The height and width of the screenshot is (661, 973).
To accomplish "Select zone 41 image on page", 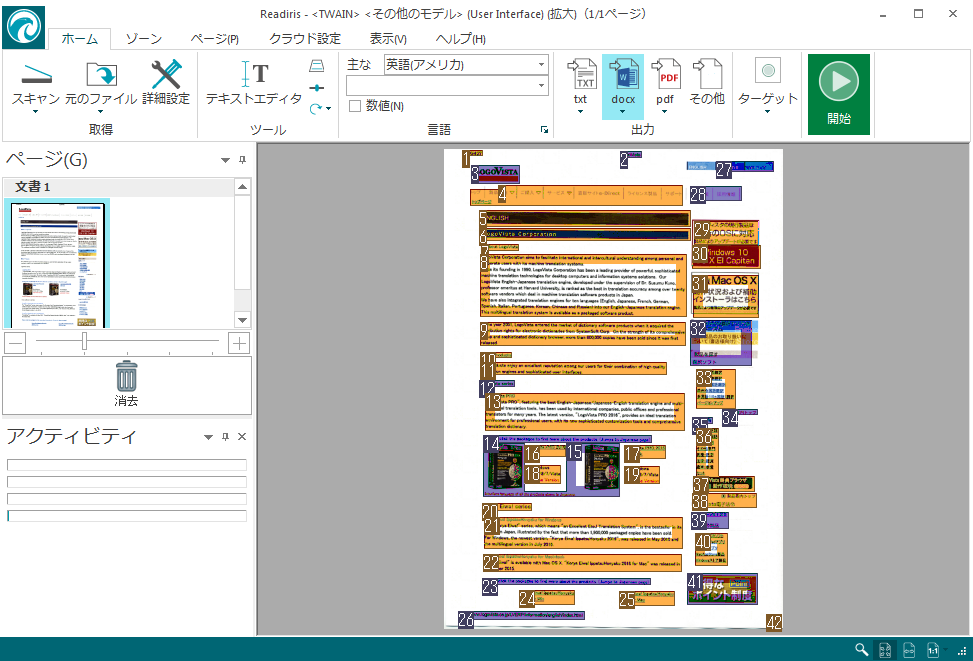I will [x=722, y=589].
